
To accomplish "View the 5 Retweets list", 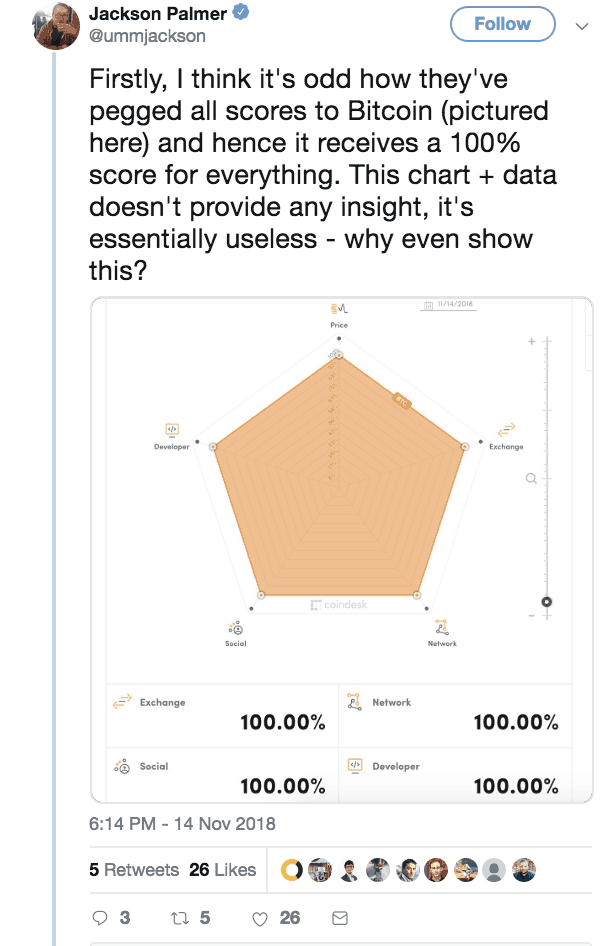I will pyautogui.click(x=134, y=870).
